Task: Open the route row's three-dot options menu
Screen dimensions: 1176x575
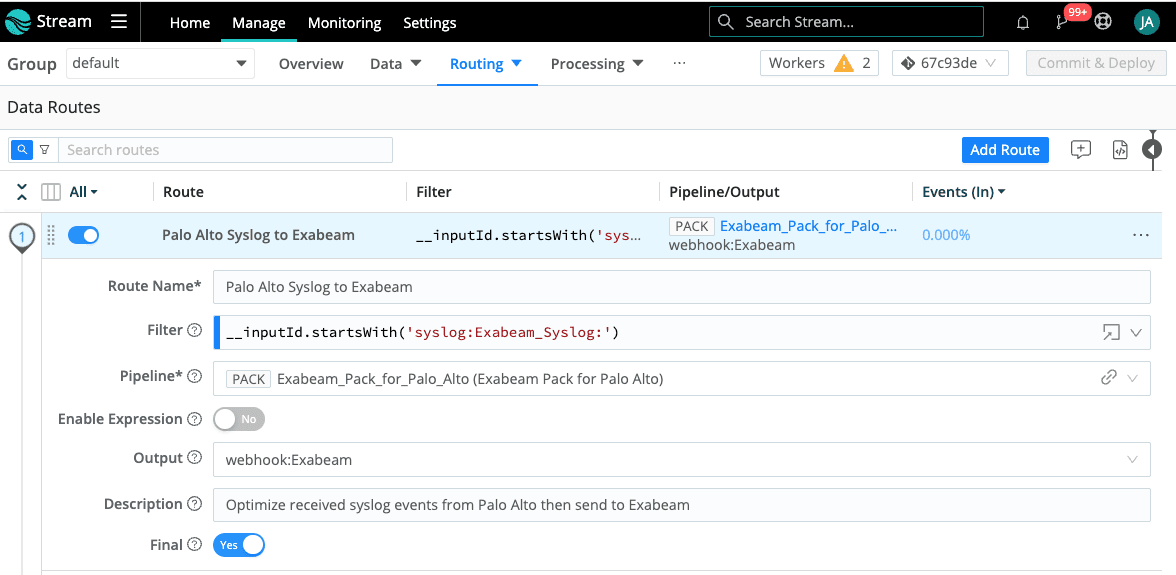Action: coord(1141,235)
